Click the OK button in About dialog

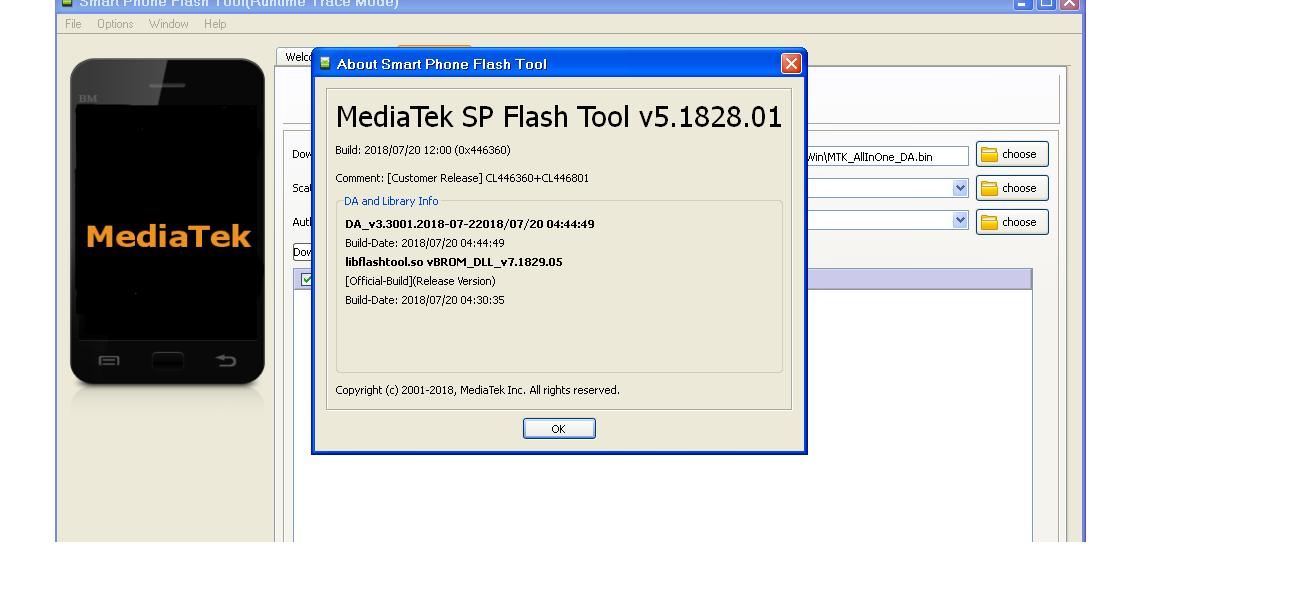point(559,428)
